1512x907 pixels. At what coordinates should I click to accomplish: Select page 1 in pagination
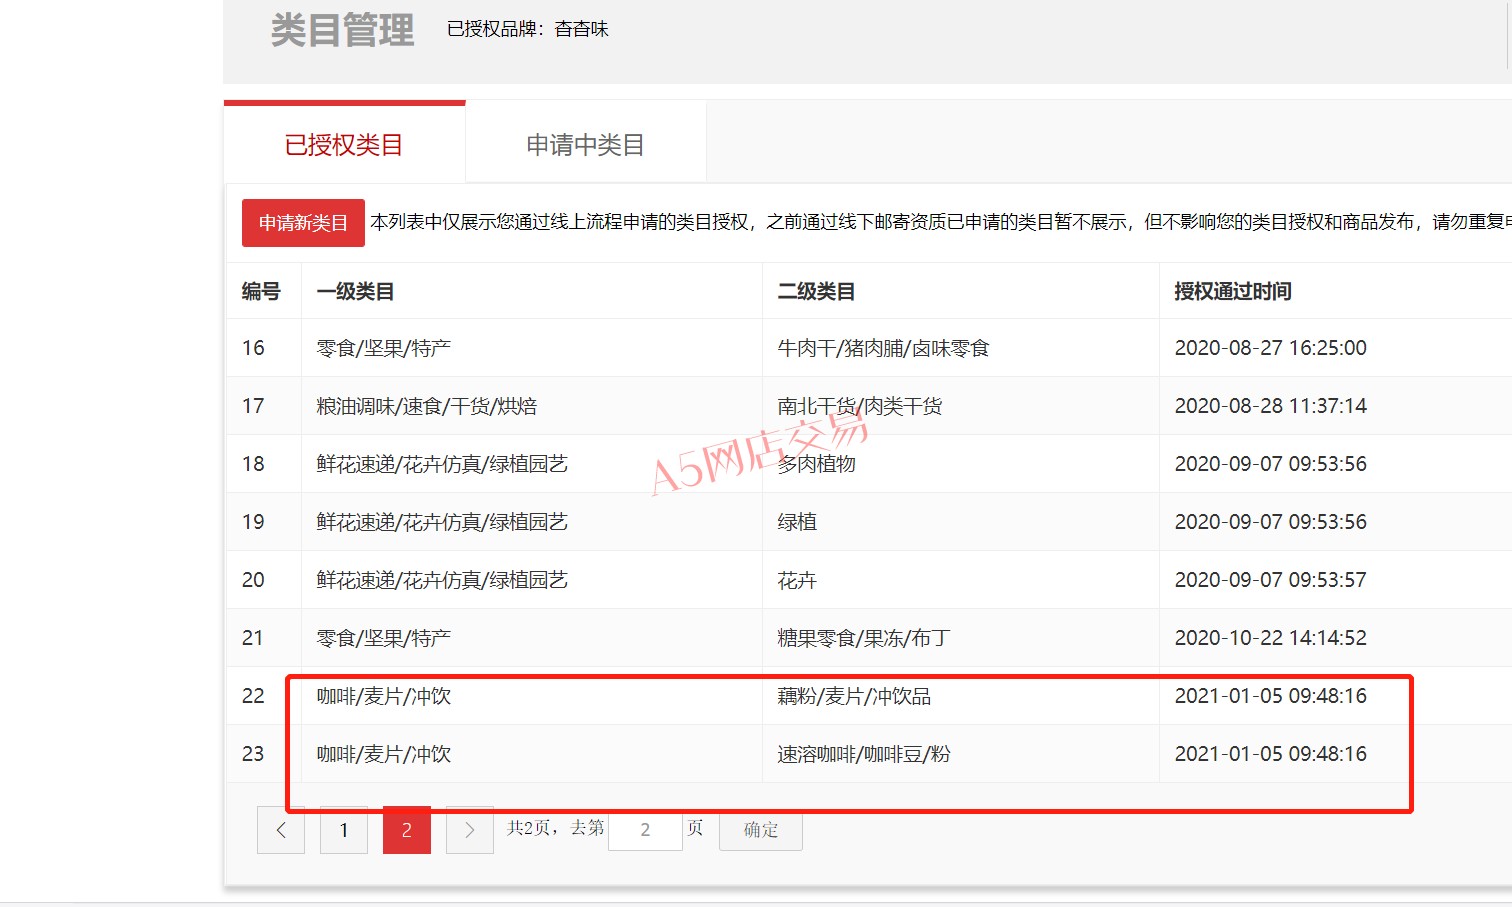[x=344, y=830]
